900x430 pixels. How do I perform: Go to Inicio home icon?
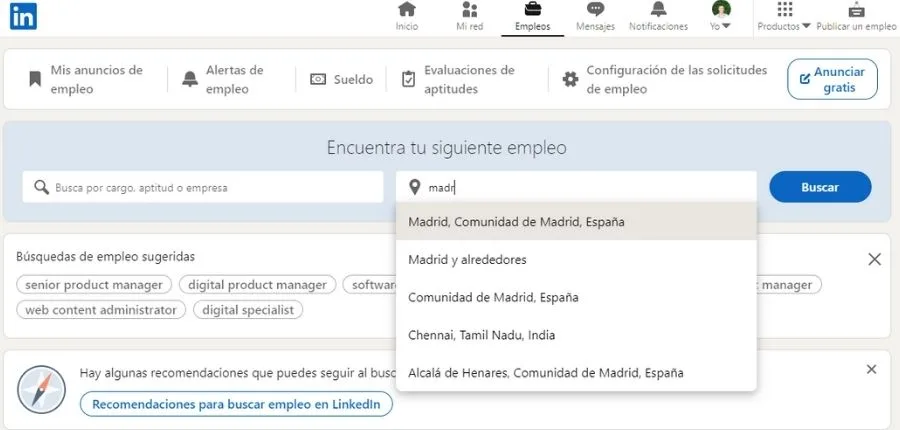tap(407, 11)
